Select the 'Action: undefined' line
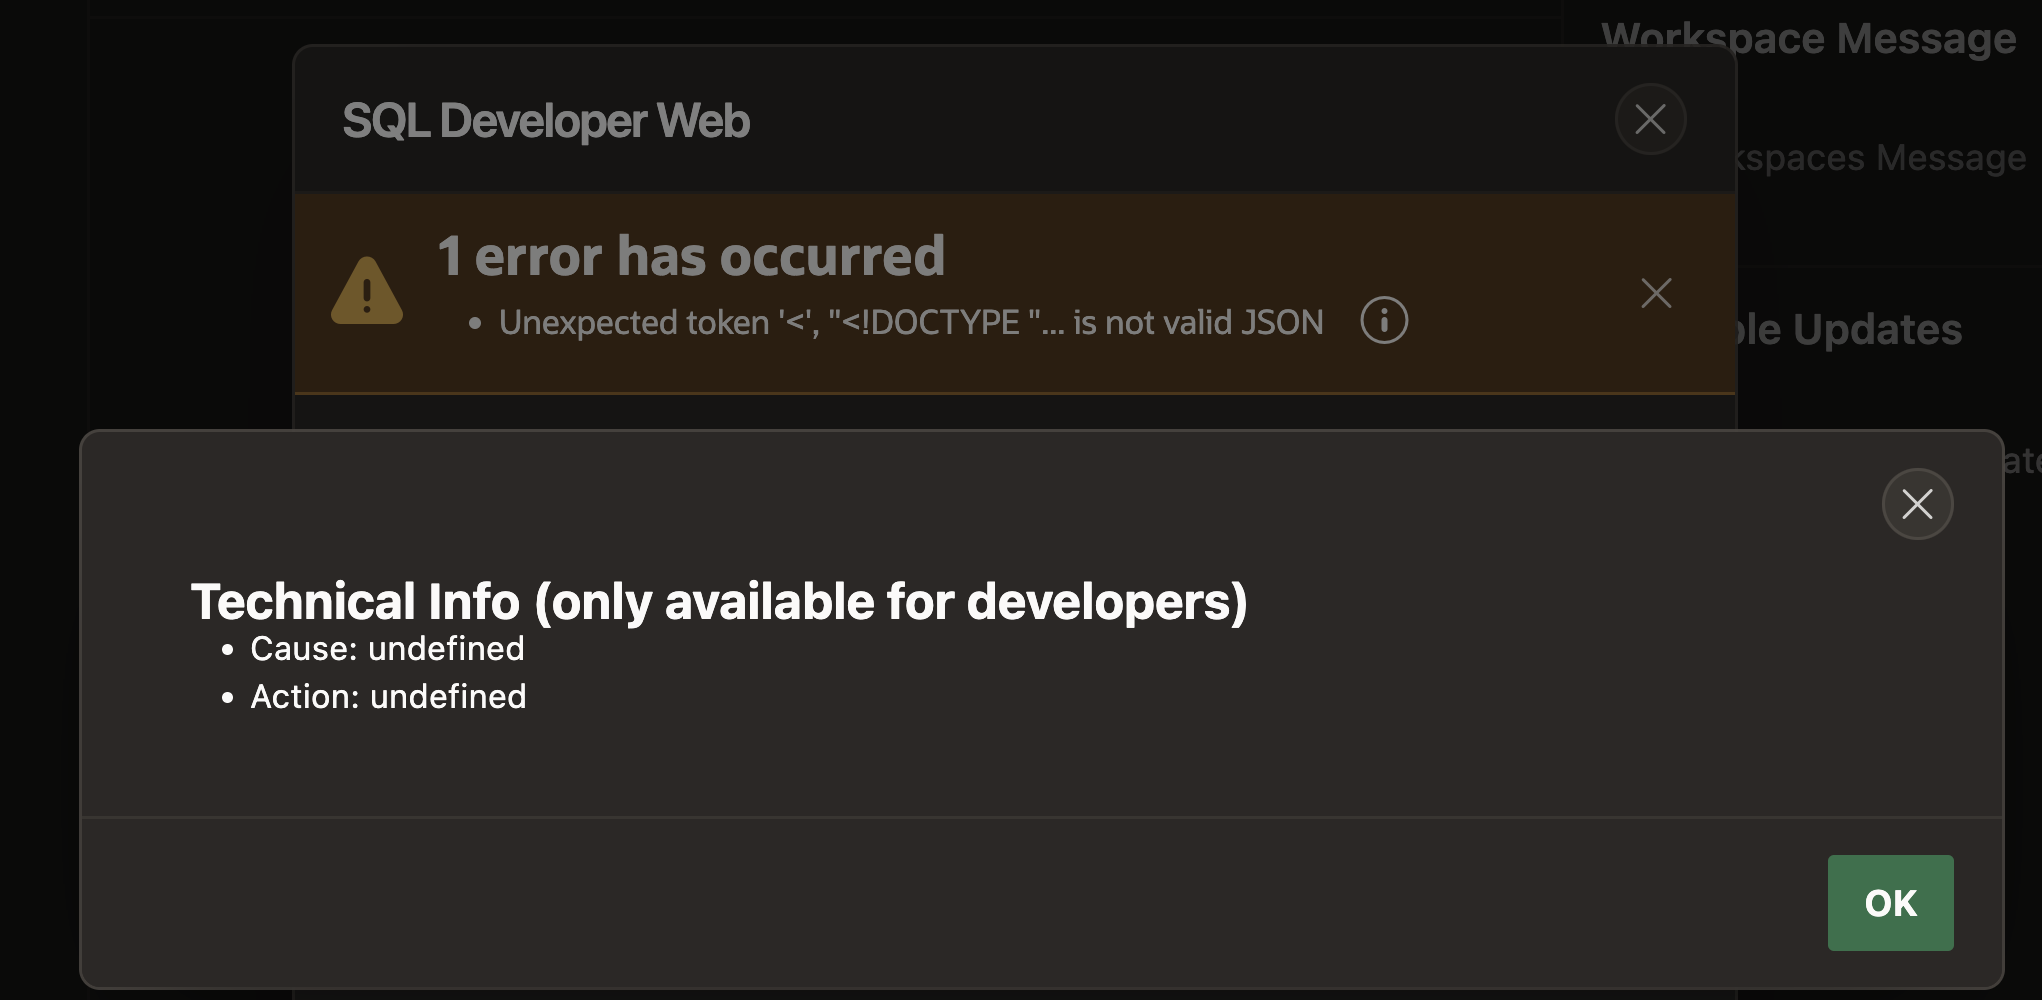 coord(388,697)
